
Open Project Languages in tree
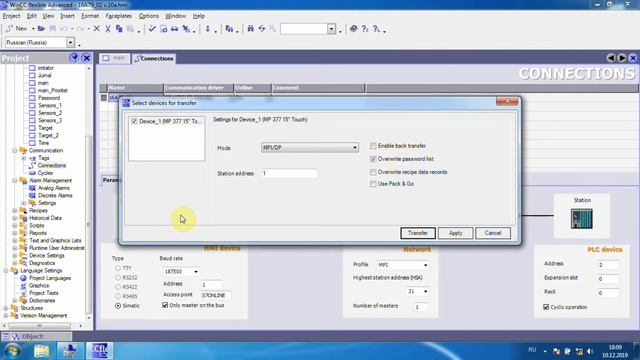pos(50,278)
